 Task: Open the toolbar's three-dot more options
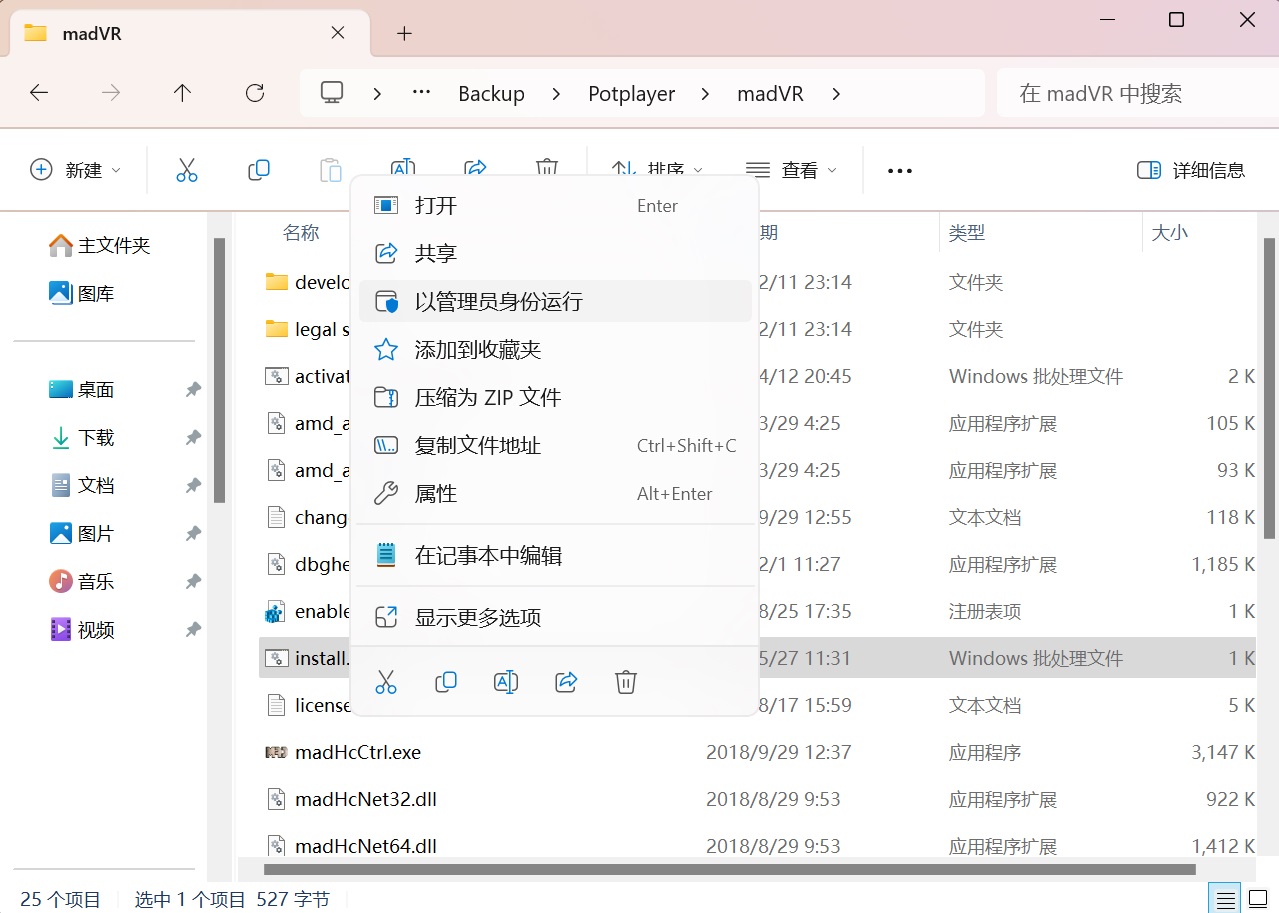tap(900, 171)
